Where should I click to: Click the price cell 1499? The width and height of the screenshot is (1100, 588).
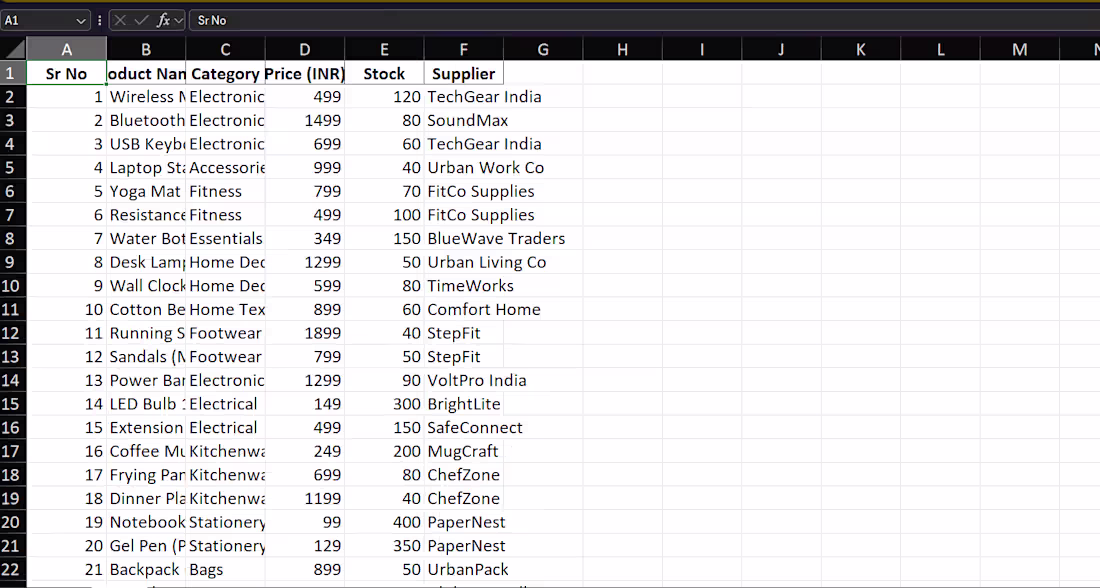pyautogui.click(x=304, y=121)
